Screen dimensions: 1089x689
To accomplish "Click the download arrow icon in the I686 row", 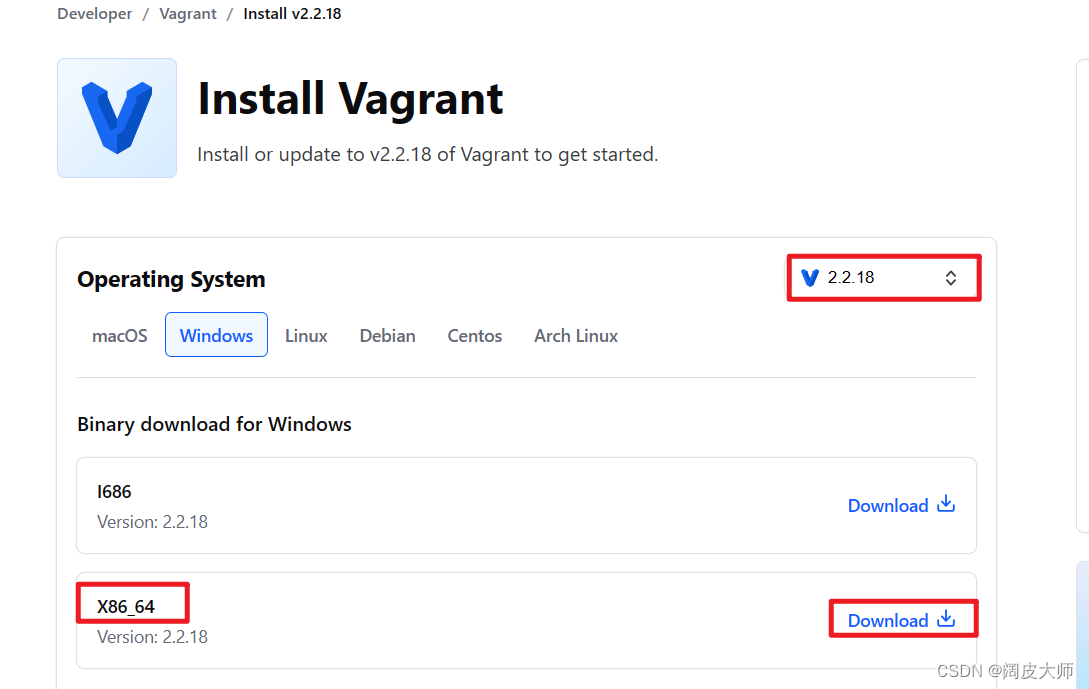I will [946, 504].
